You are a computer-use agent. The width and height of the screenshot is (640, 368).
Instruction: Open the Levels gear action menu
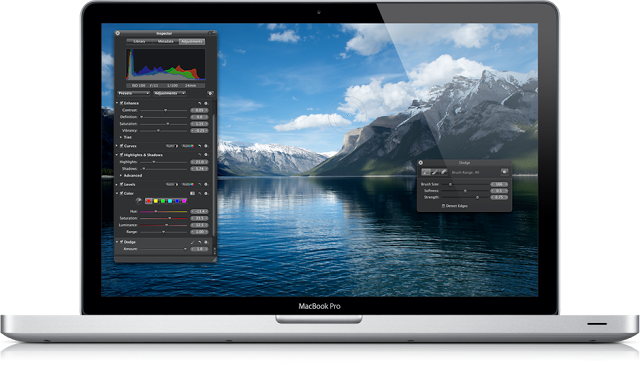206,184
